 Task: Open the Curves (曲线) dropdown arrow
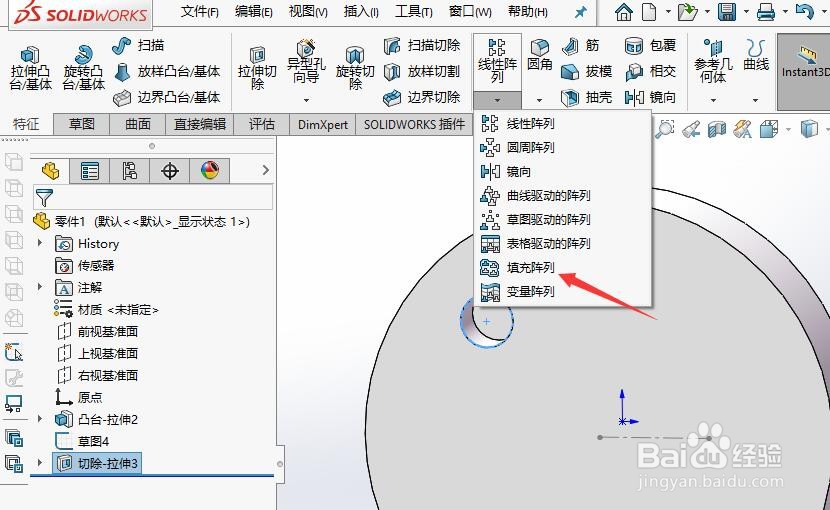click(x=755, y=100)
